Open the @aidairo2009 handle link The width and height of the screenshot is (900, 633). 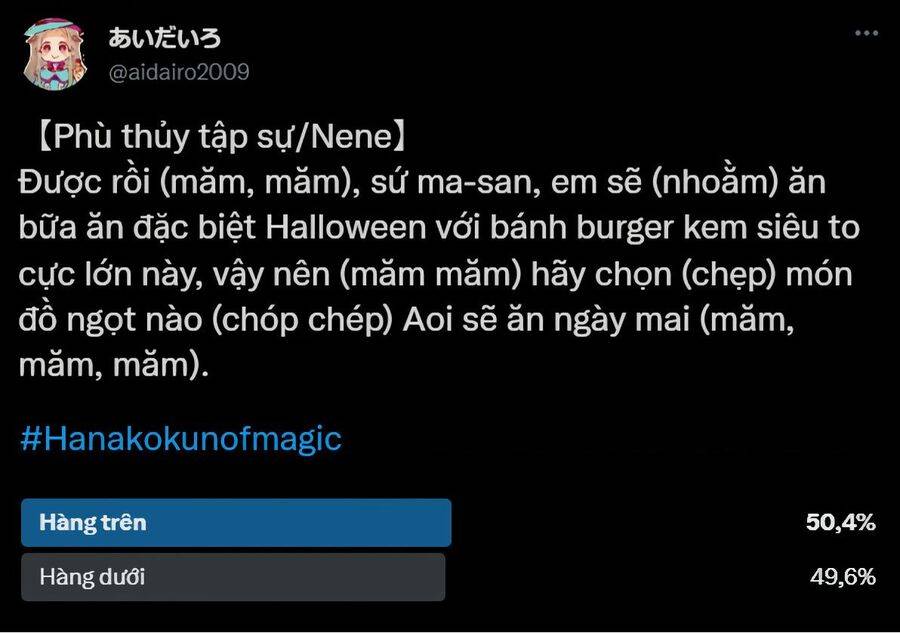tap(179, 72)
